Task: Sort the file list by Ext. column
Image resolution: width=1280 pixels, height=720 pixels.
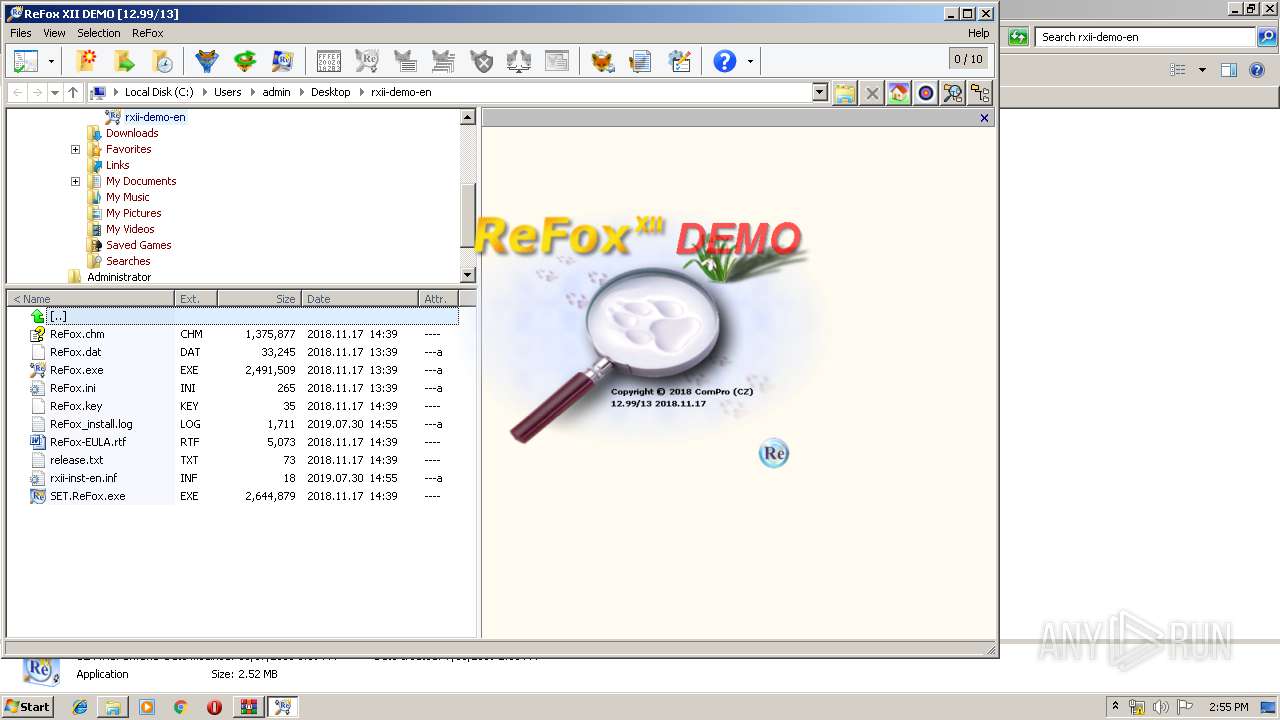Action: (196, 299)
